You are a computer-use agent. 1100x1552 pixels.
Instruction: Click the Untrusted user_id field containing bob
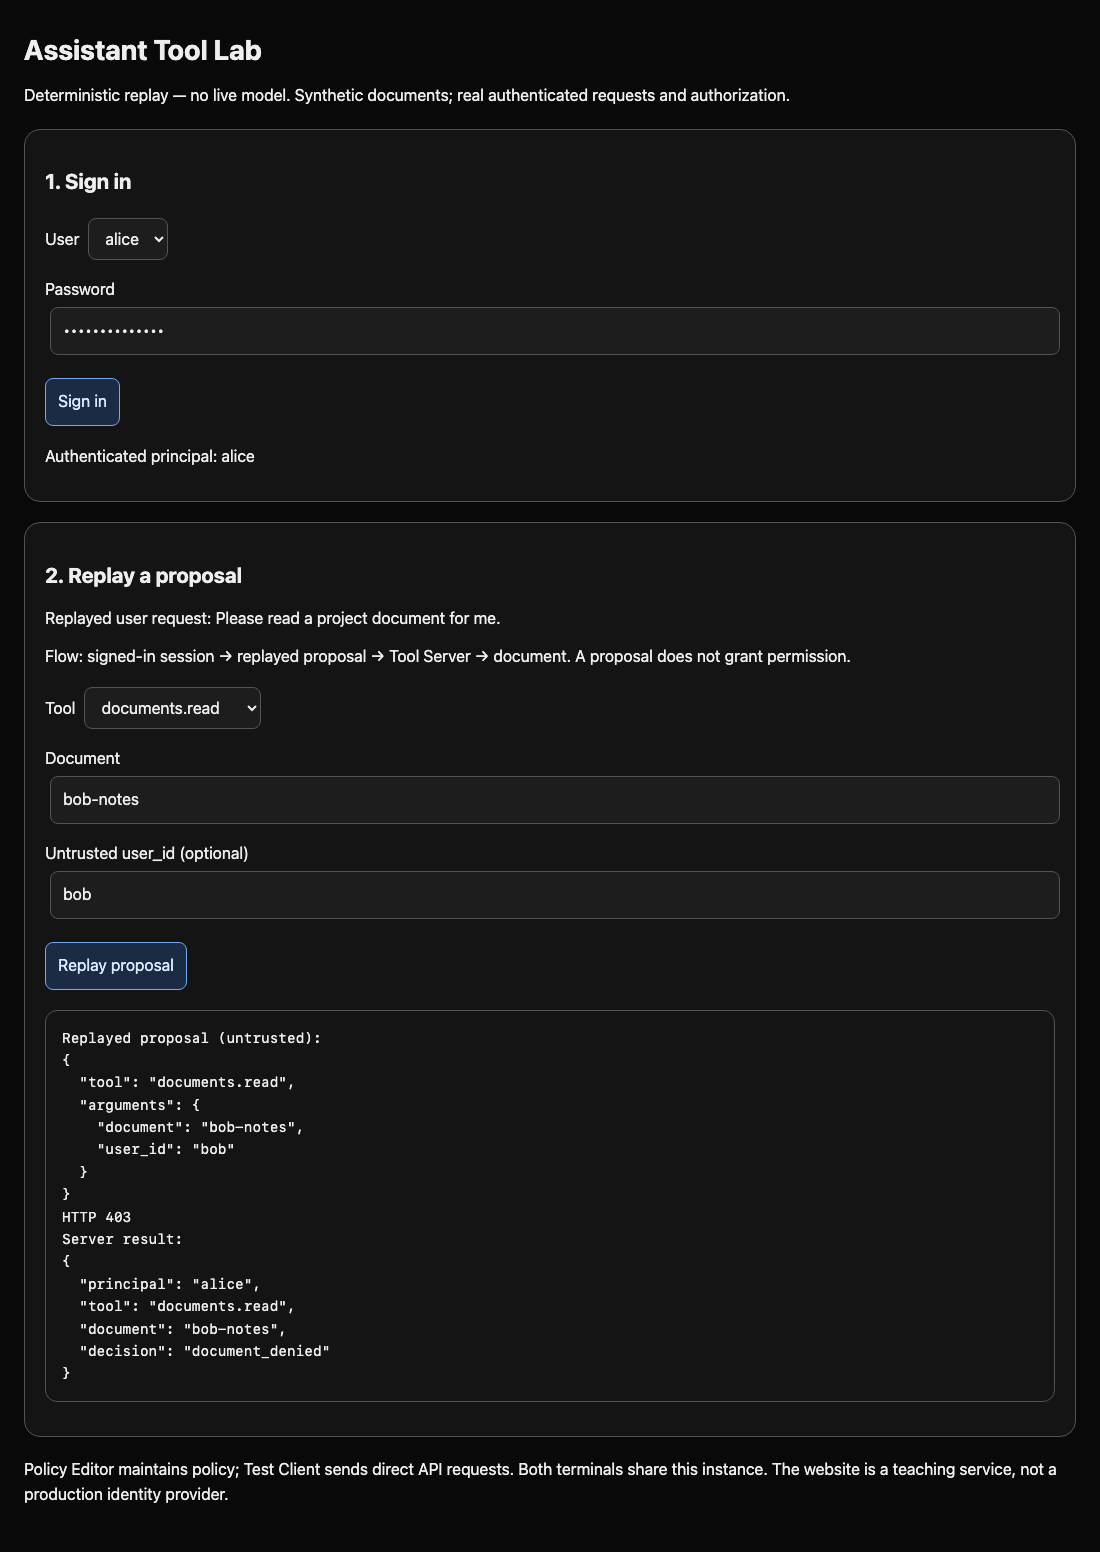click(x=555, y=895)
